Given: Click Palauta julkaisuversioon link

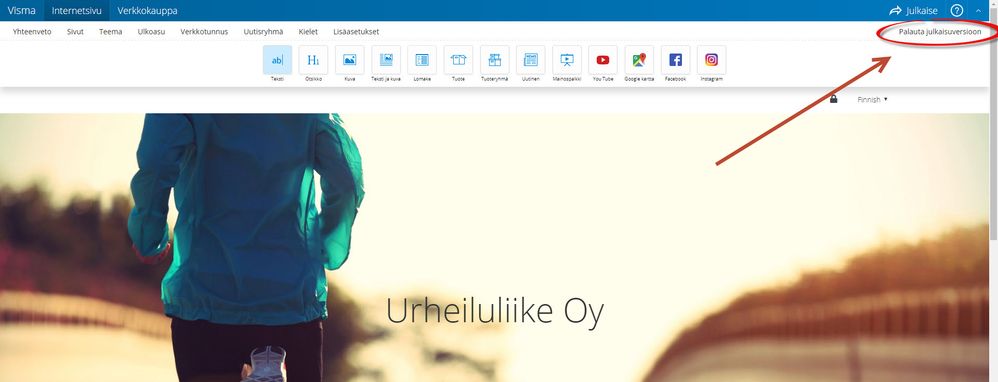Looking at the screenshot, I should 939,31.
